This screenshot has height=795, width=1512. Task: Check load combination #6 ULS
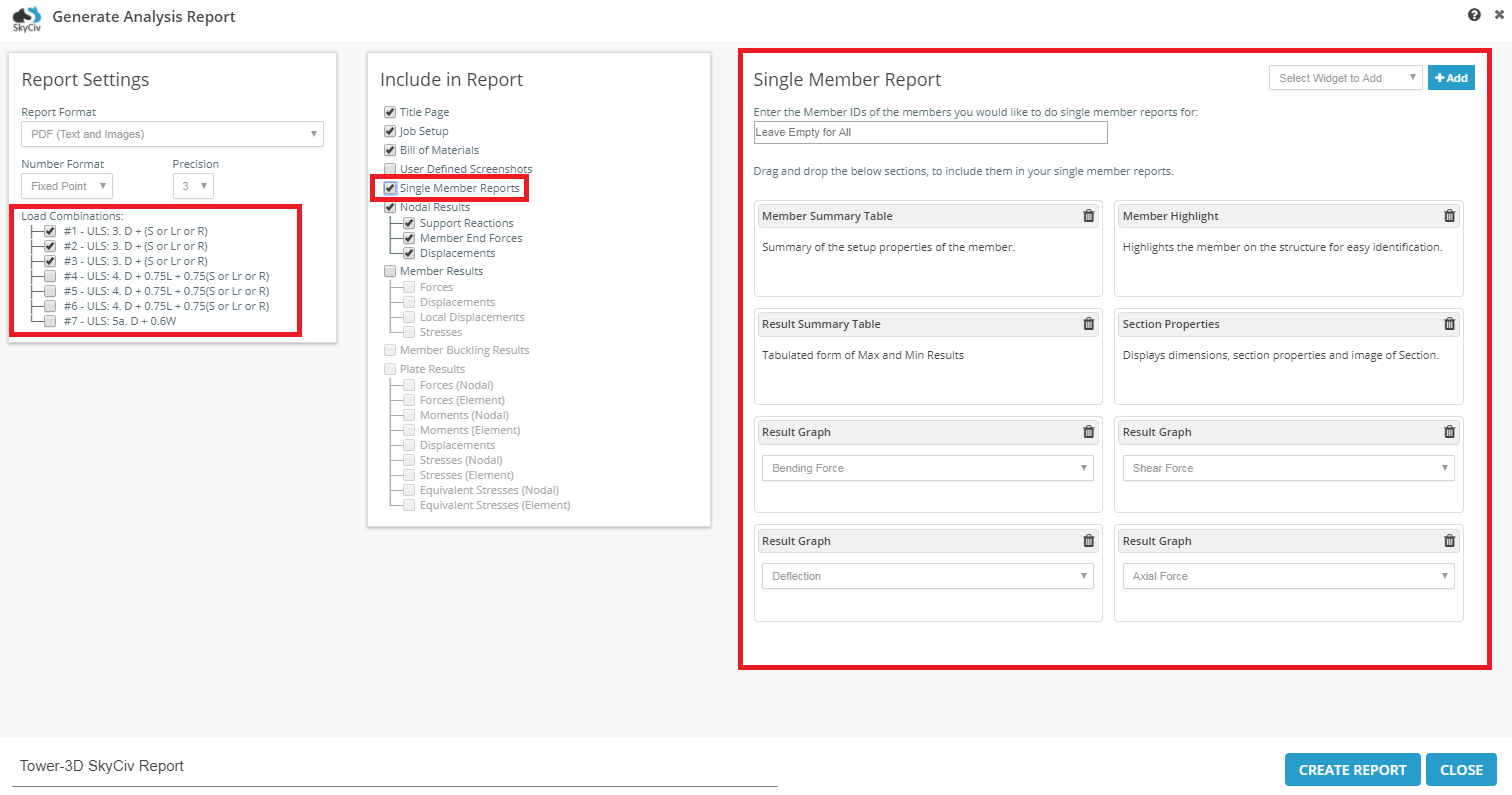tap(50, 306)
